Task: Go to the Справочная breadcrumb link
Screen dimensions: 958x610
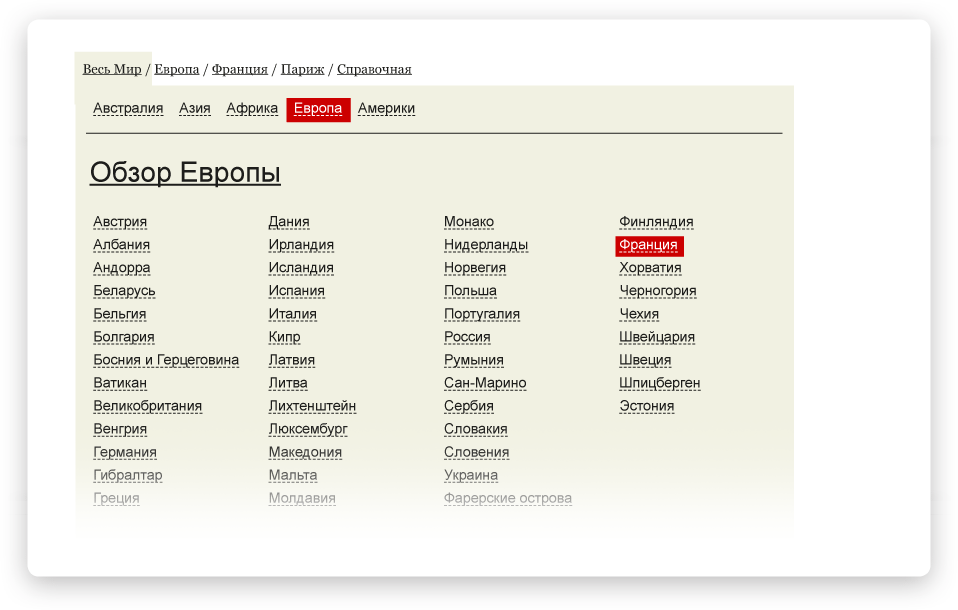Action: coord(374,69)
